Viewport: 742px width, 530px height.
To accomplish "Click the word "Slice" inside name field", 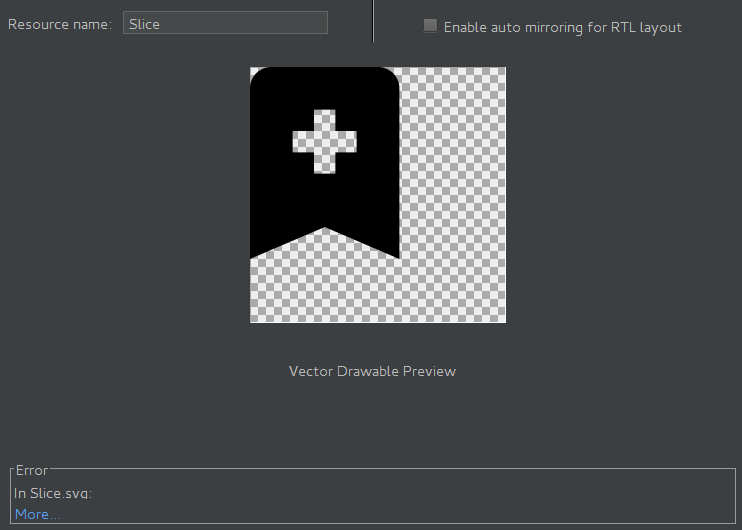I will tap(145, 24).
